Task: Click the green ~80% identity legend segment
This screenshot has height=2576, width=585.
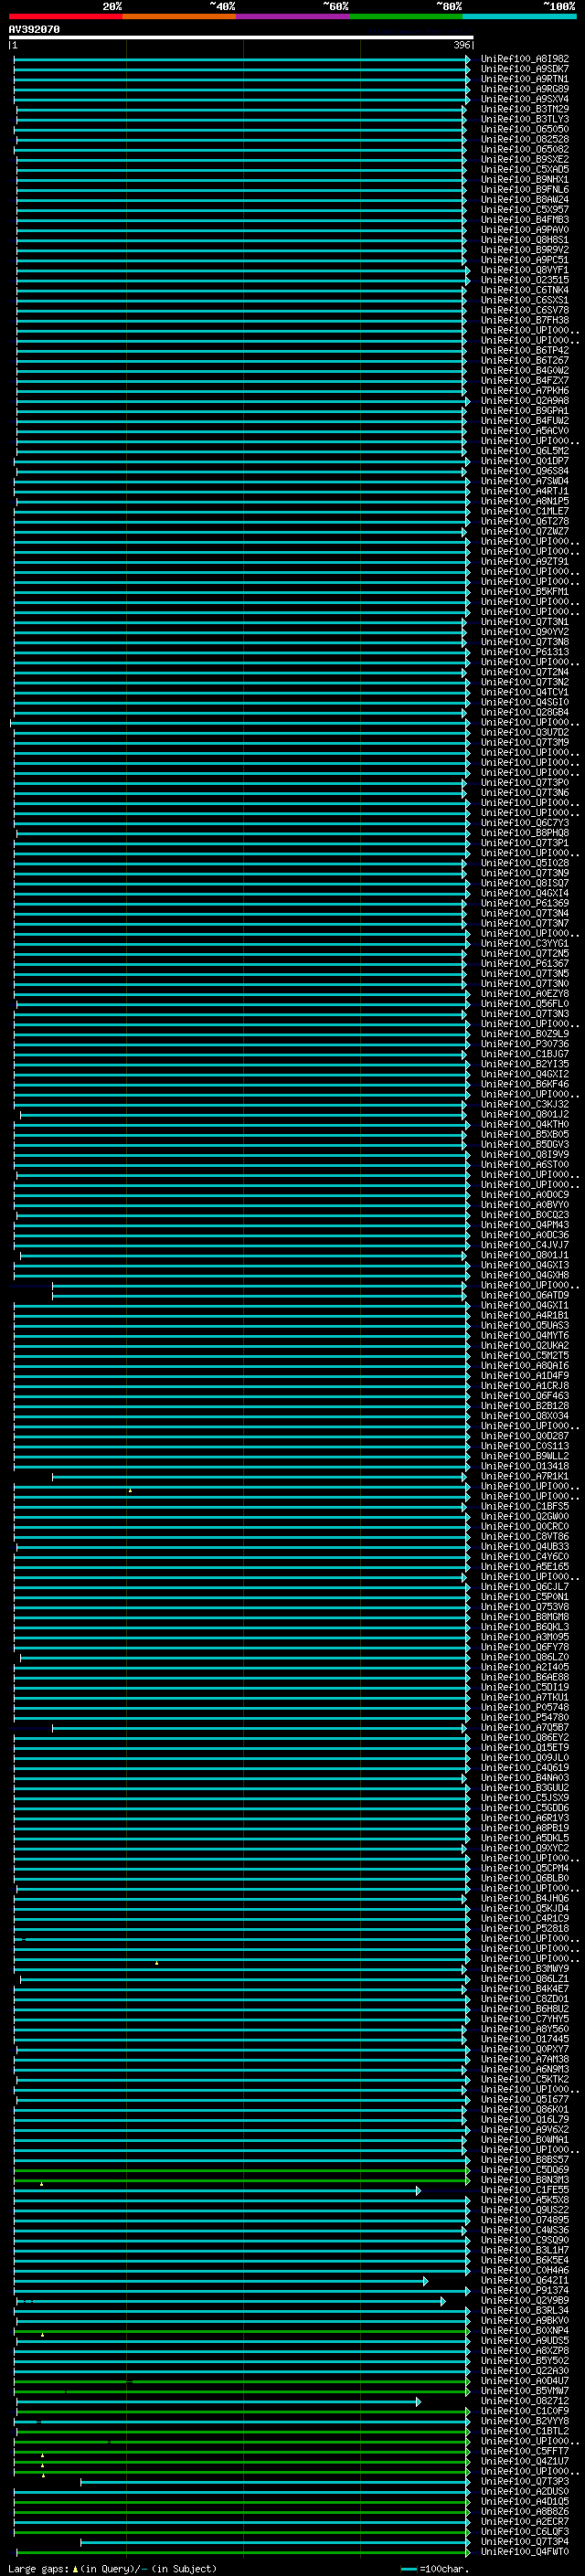Action: 406,16
